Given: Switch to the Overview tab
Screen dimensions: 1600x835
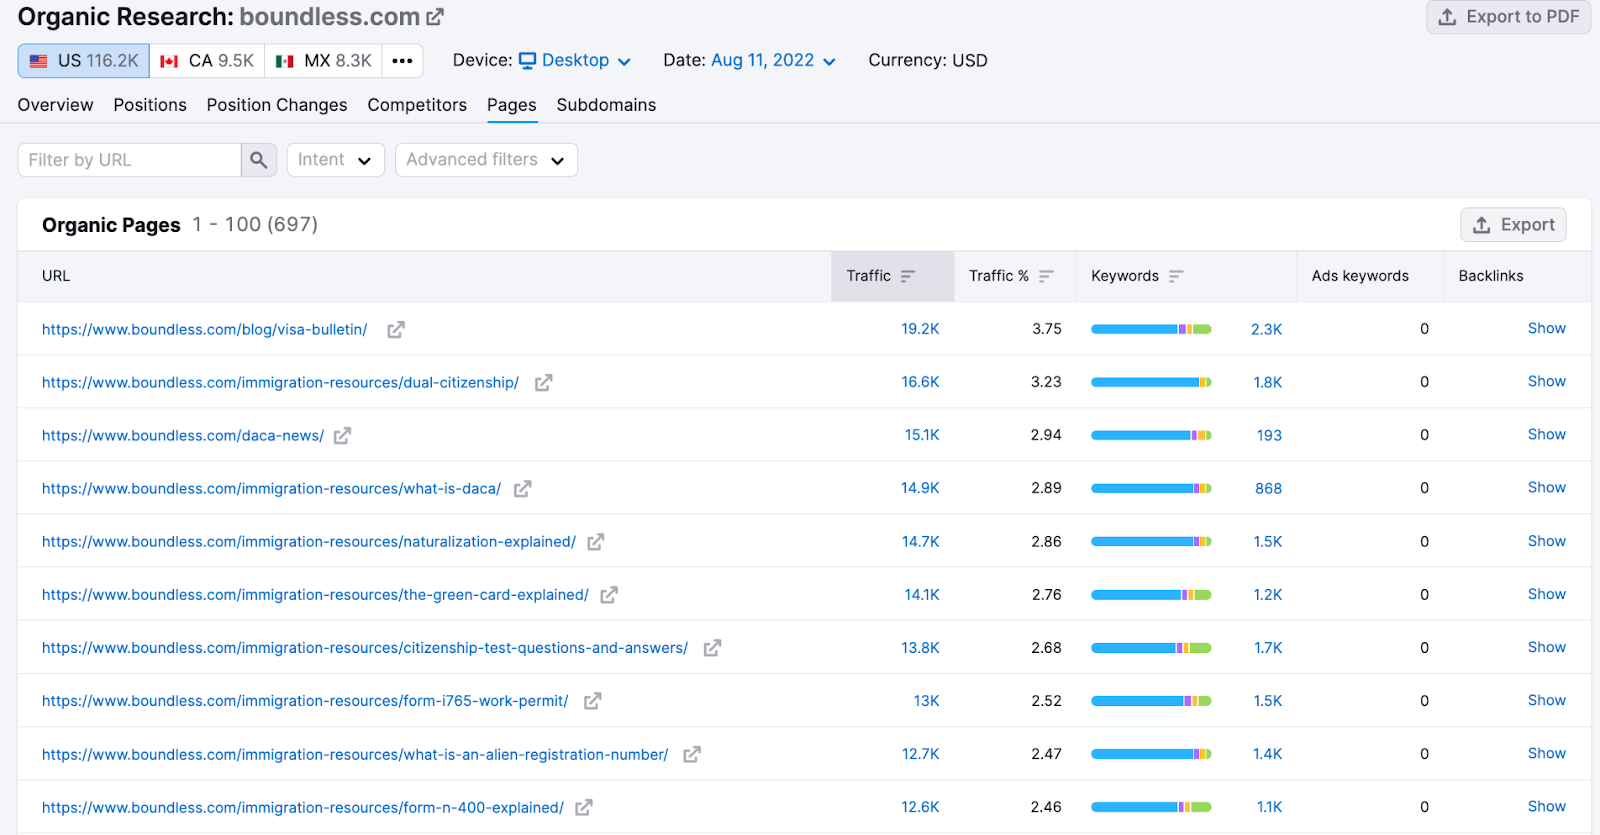Looking at the screenshot, I should 56,105.
